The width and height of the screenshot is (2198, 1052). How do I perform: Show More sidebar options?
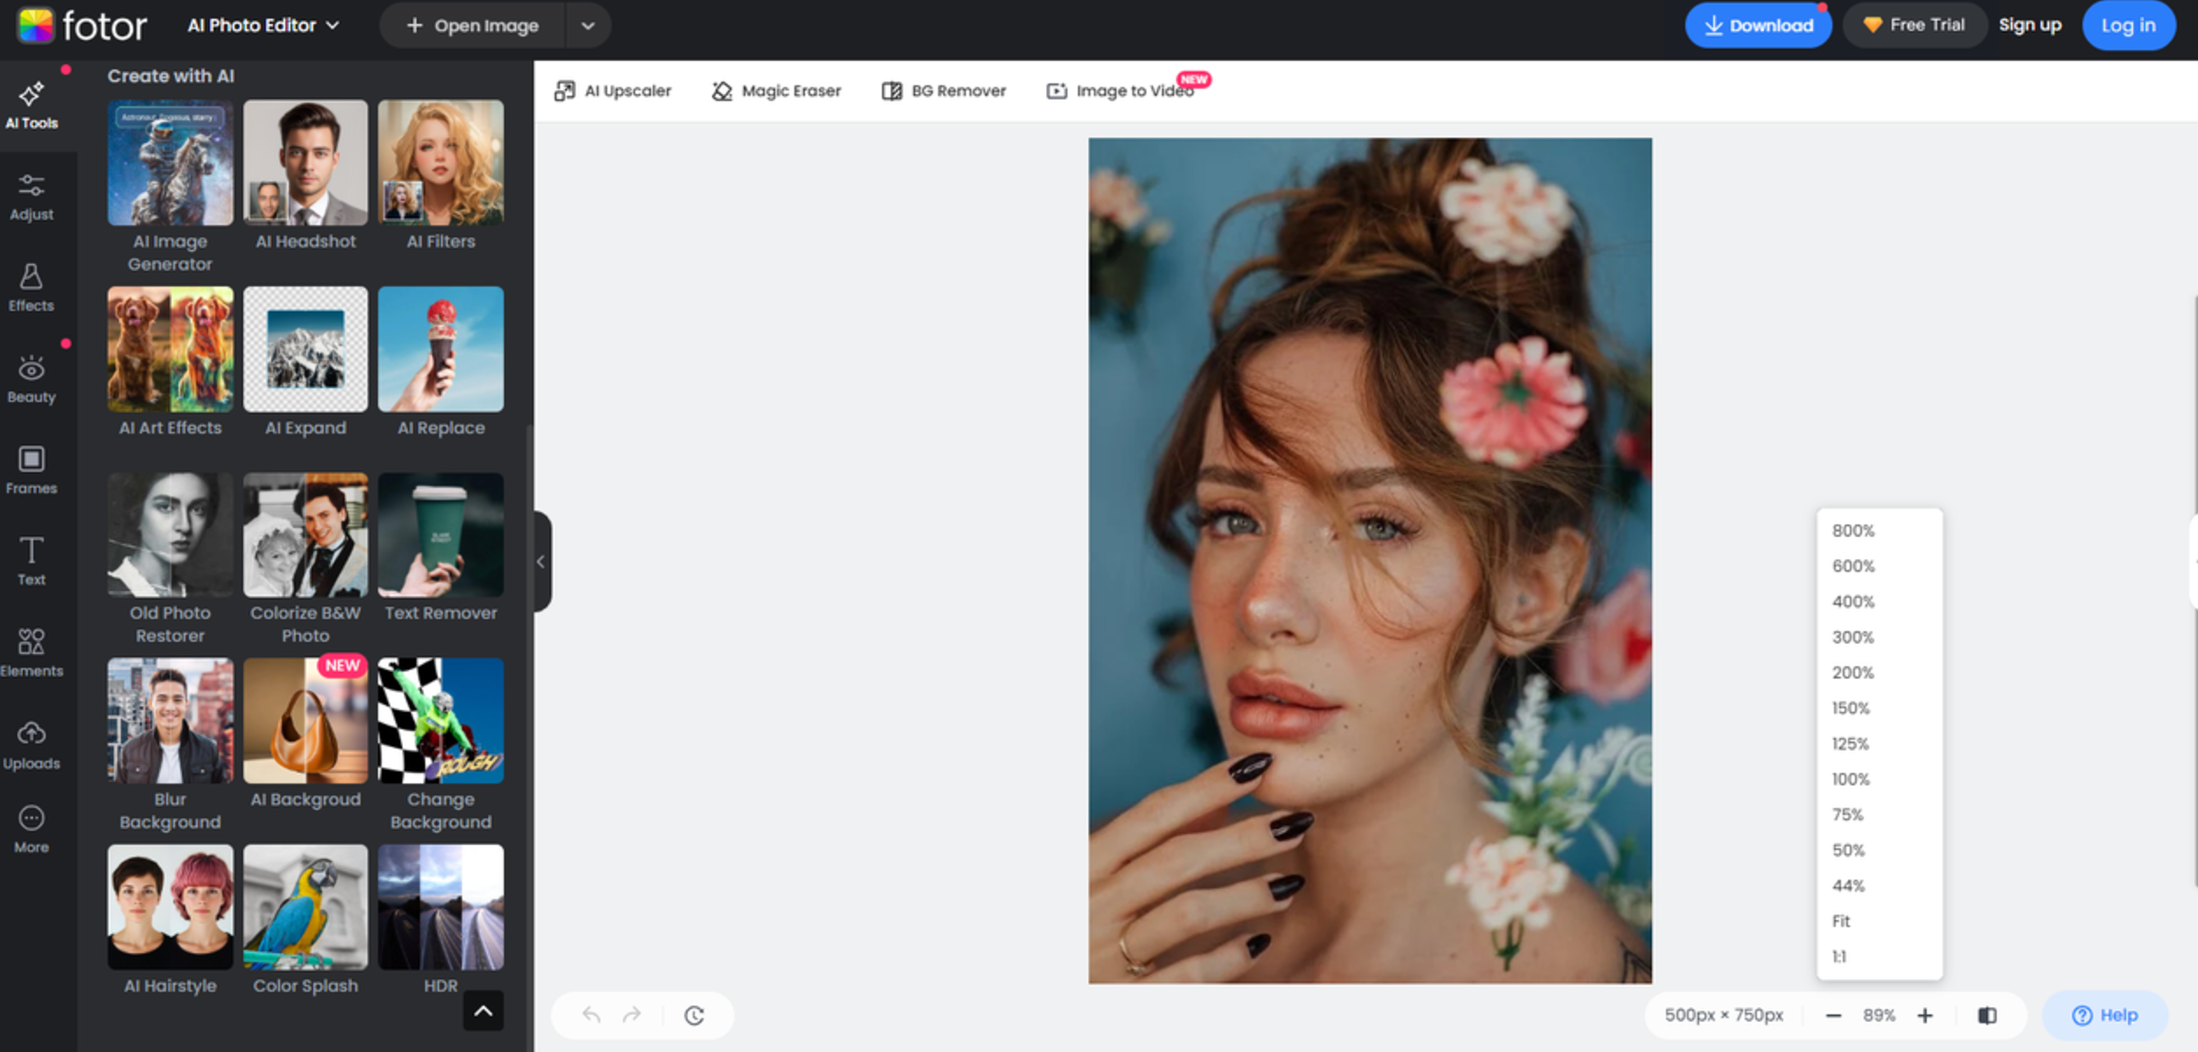[32, 830]
